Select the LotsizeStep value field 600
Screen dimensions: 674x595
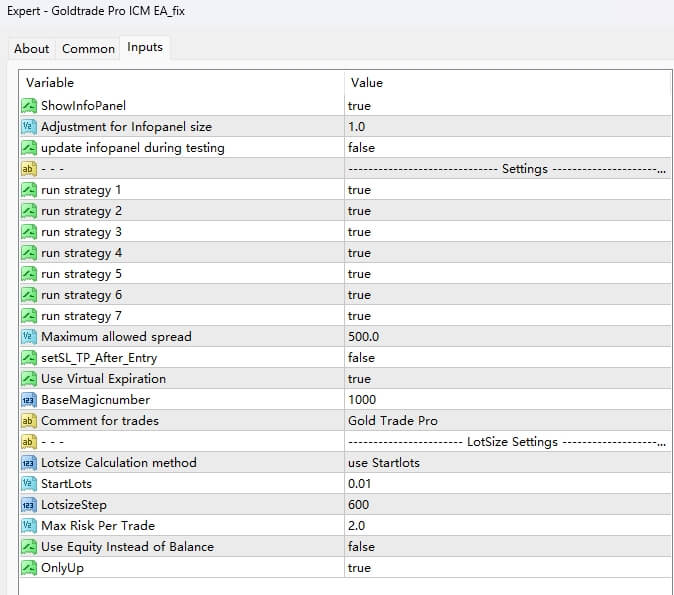tap(358, 505)
